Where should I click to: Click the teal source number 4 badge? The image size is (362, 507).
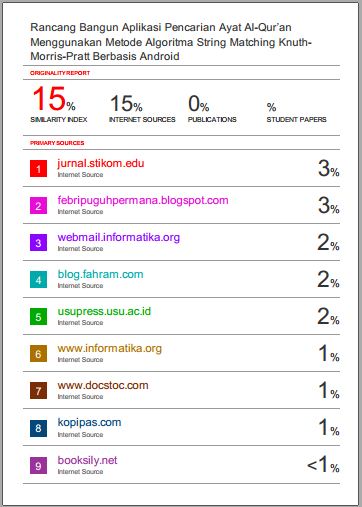[38, 280]
